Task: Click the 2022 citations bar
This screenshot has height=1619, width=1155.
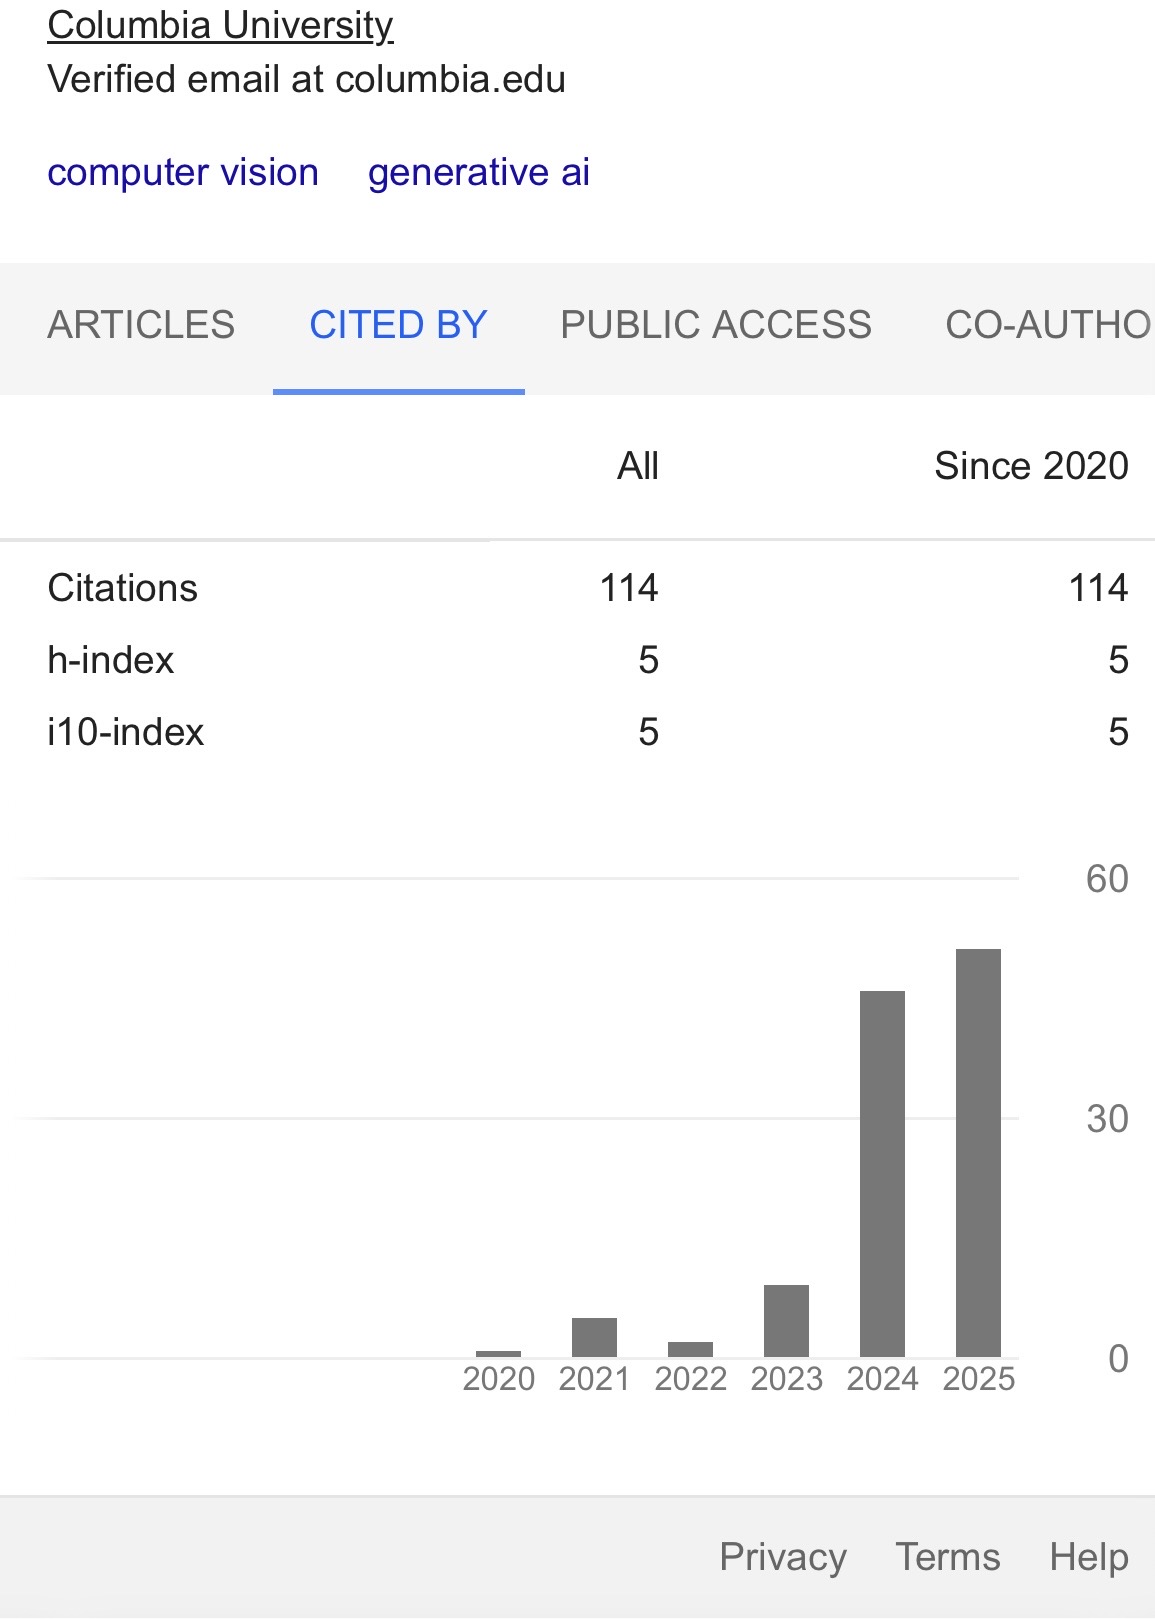Action: (690, 1349)
